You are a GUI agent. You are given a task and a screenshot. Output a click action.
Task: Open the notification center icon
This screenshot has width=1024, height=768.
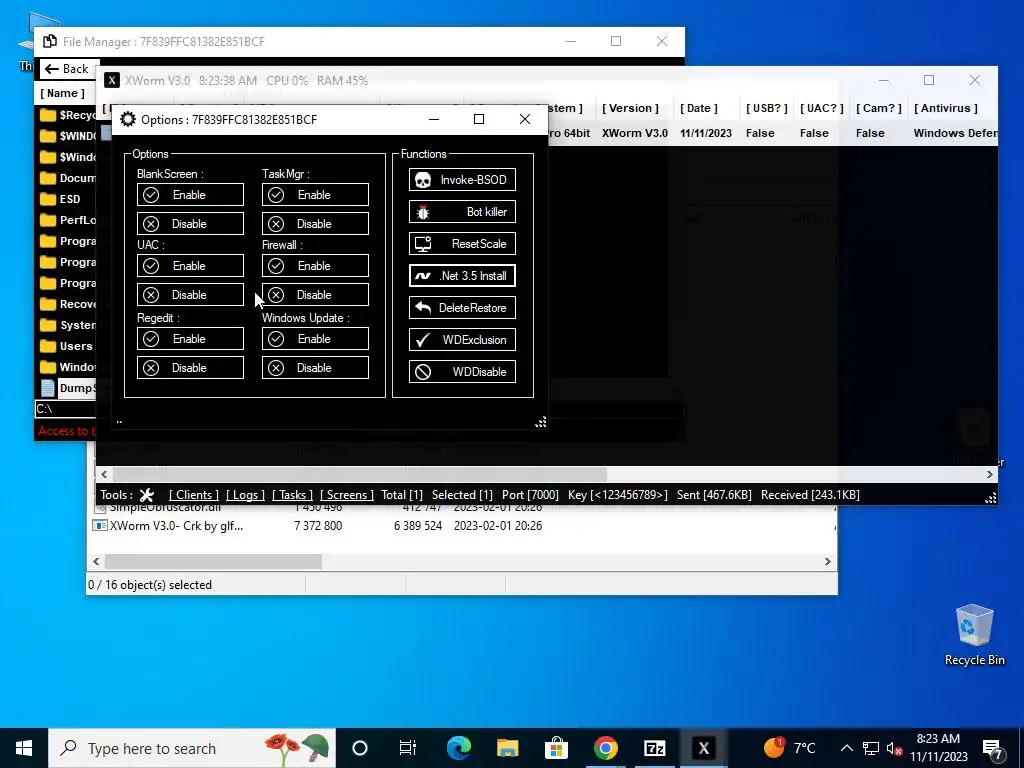tap(993, 749)
